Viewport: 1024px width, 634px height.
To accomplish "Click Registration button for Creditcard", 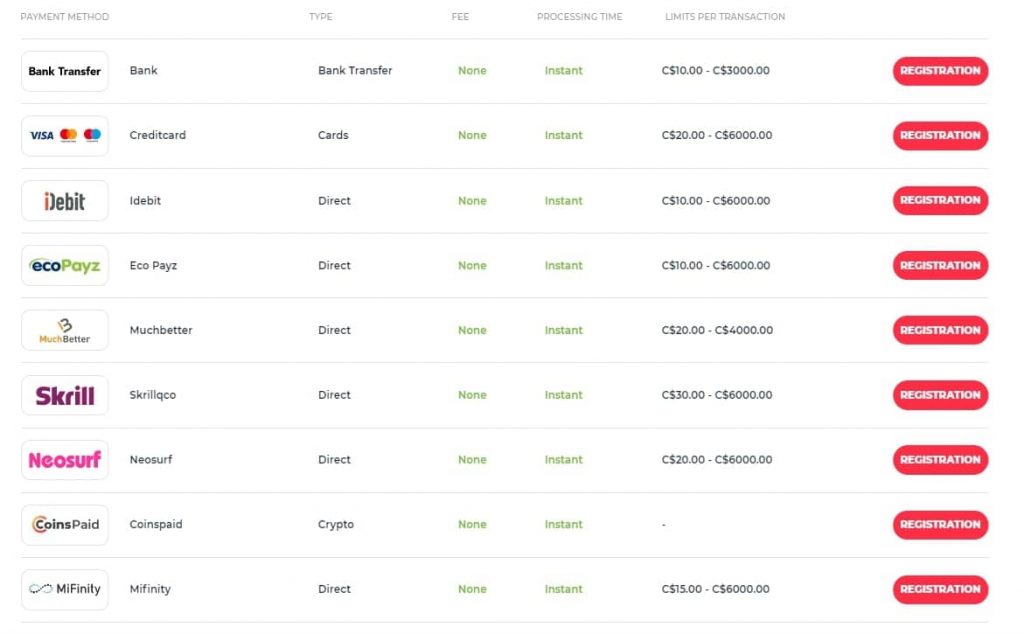I will pos(940,135).
